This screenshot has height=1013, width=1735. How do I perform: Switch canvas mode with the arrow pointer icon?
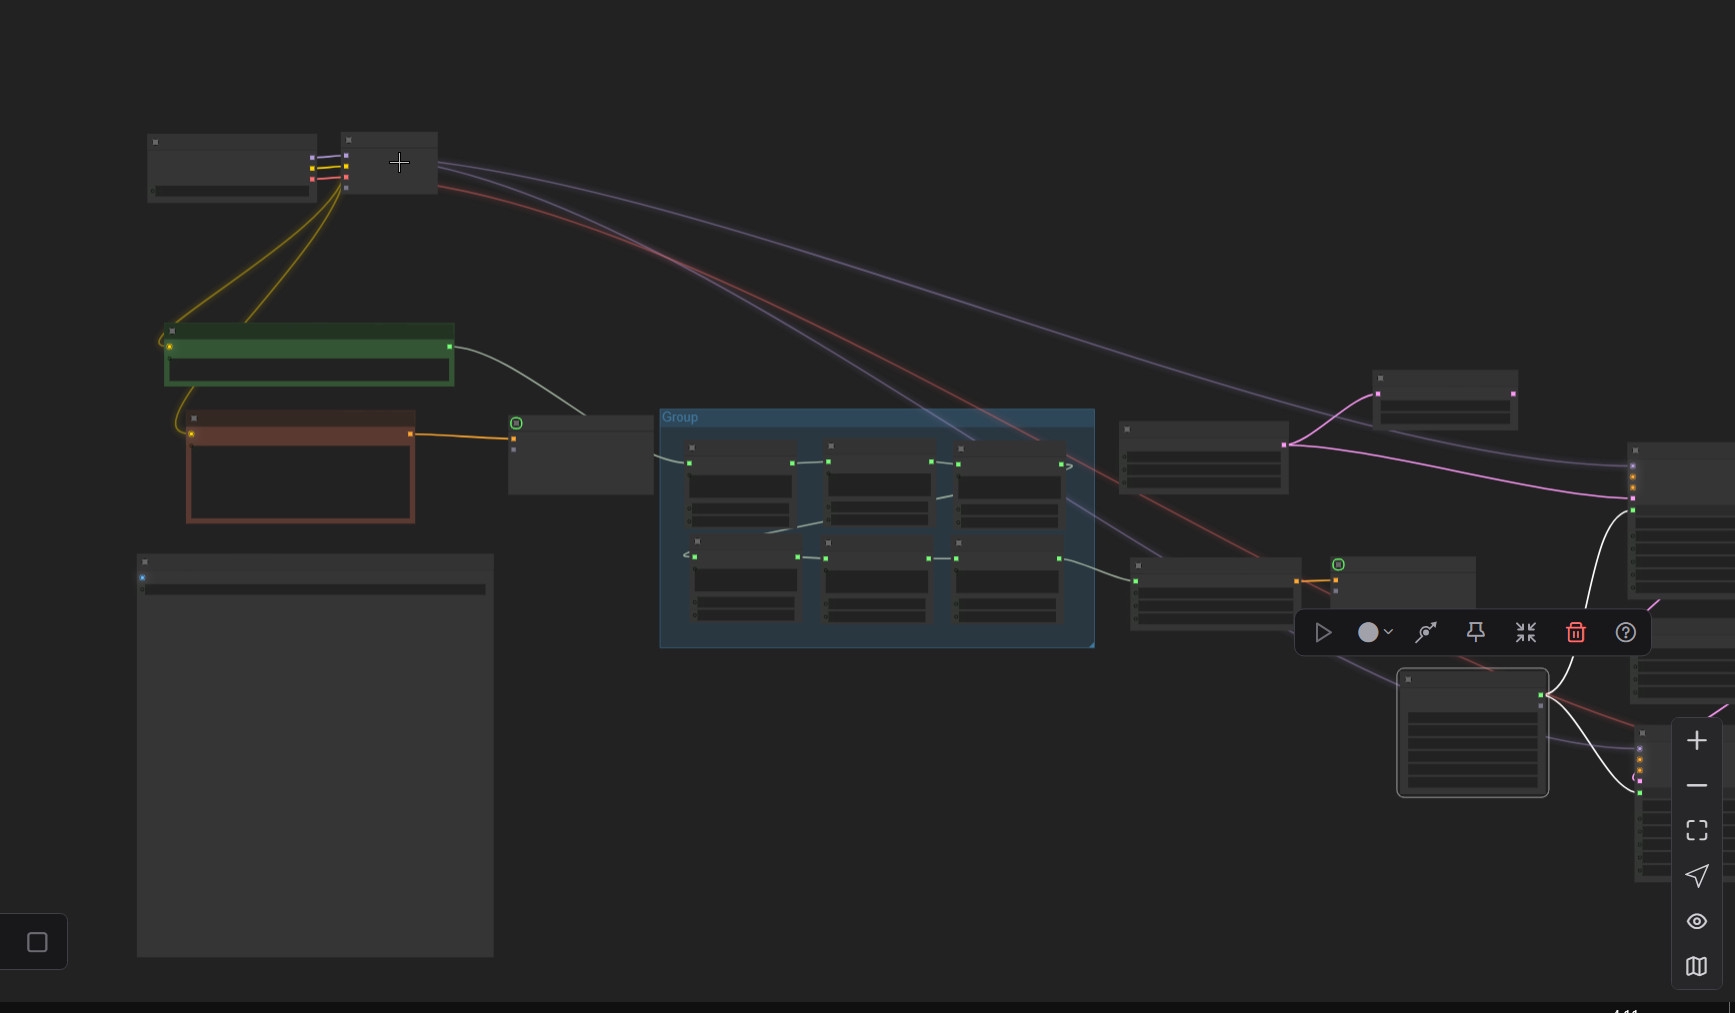click(1697, 876)
